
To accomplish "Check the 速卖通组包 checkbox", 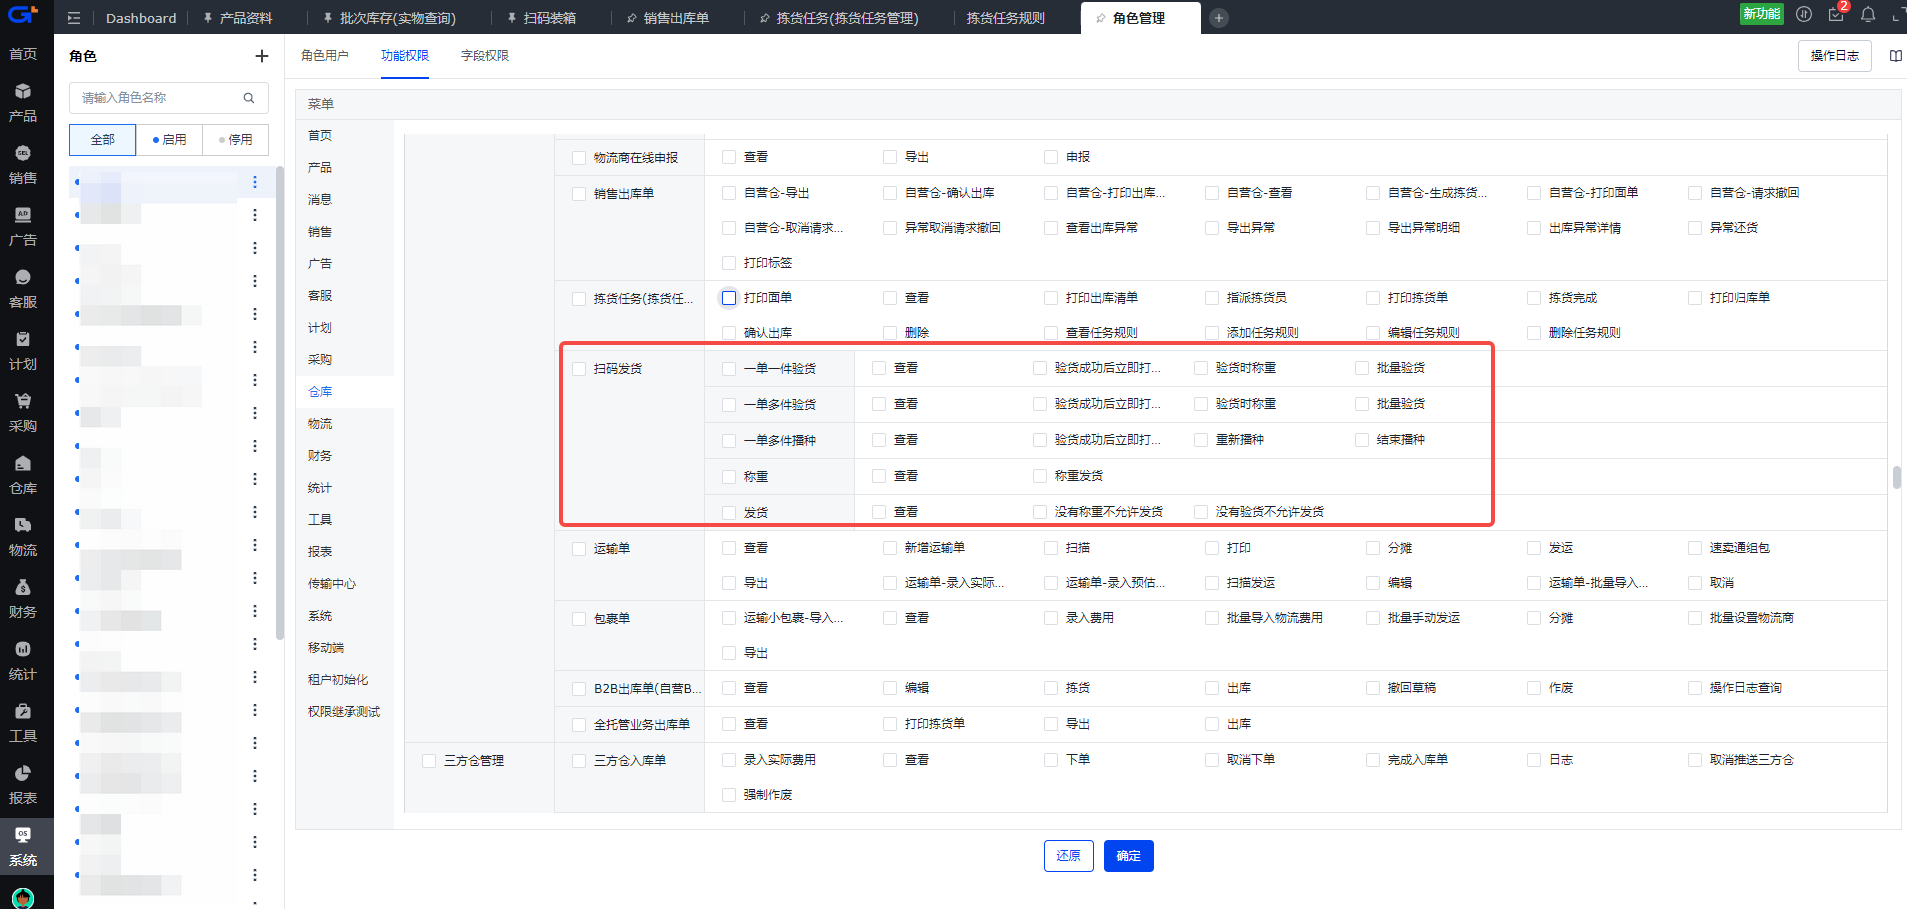I will click(x=1695, y=548).
